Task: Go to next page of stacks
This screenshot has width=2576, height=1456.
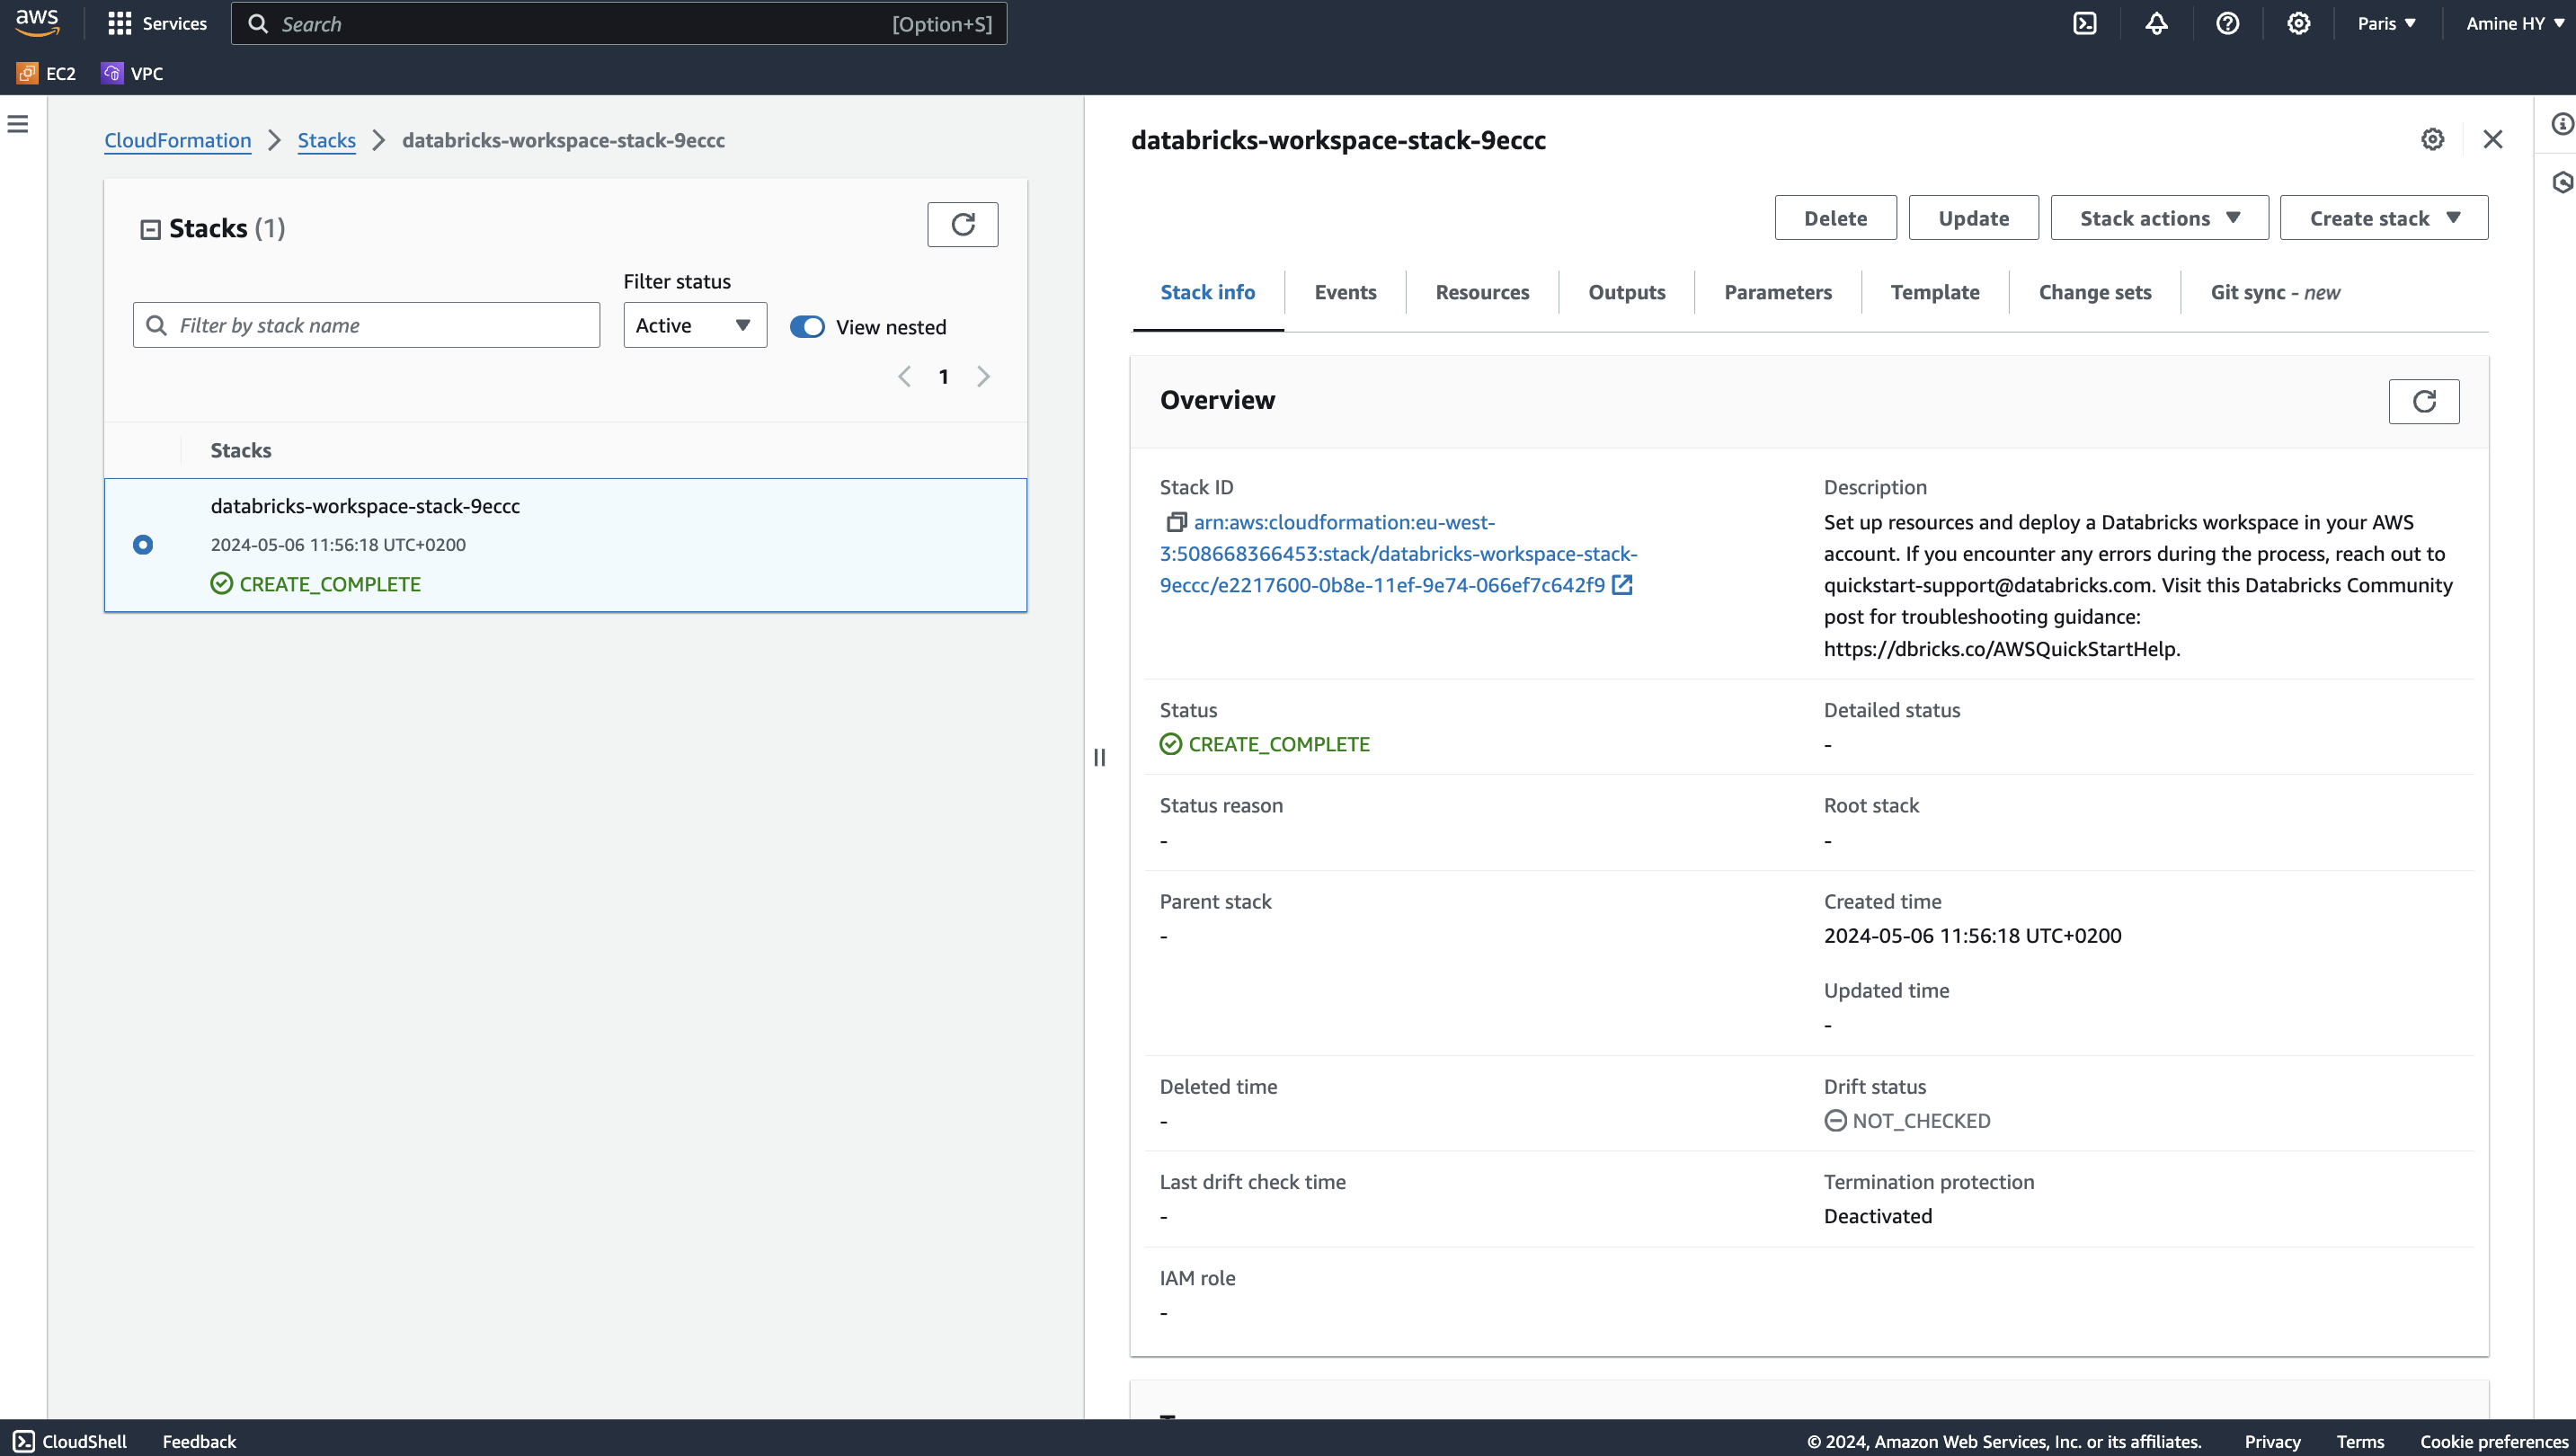Action: (x=983, y=377)
